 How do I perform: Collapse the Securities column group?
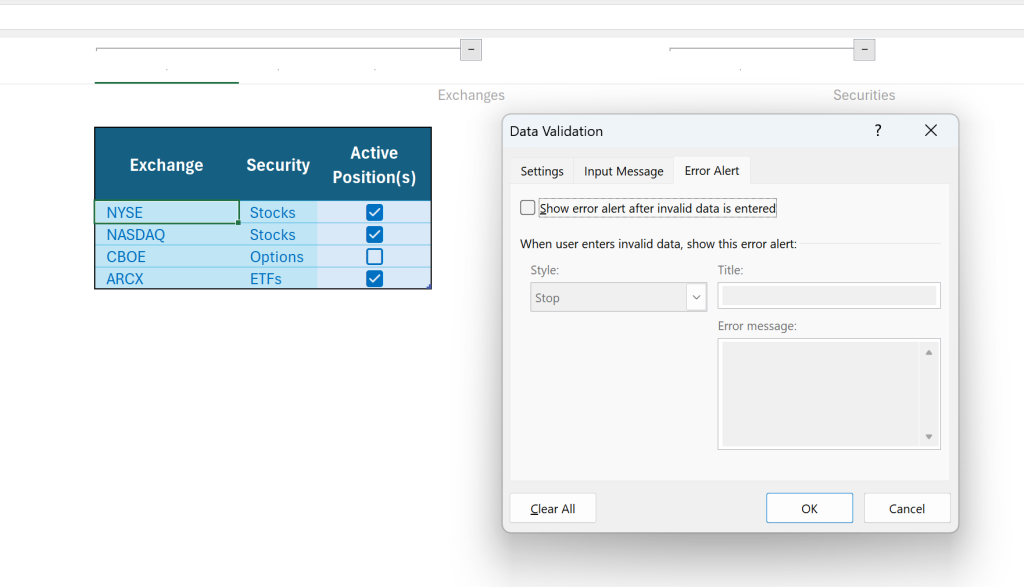[864, 50]
